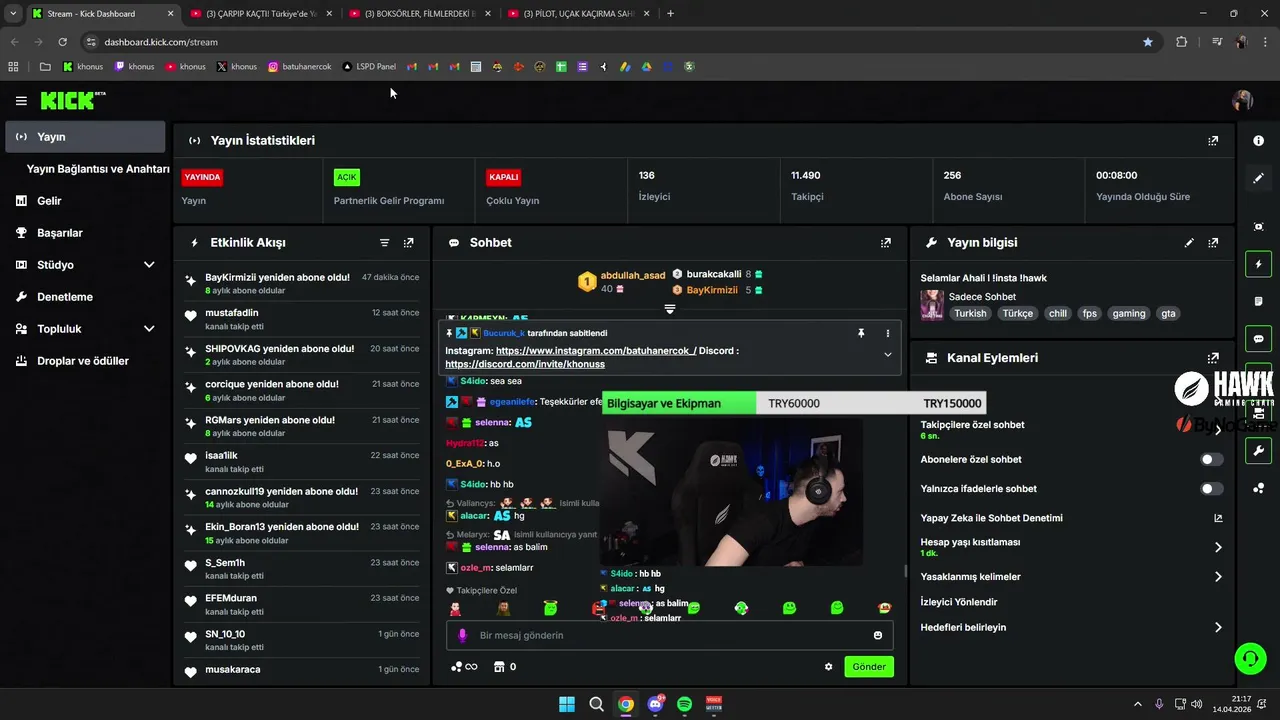Switch to the ÇARPIP KAÇTI YouTube tab
The height and width of the screenshot is (720, 1280).
coord(261,14)
